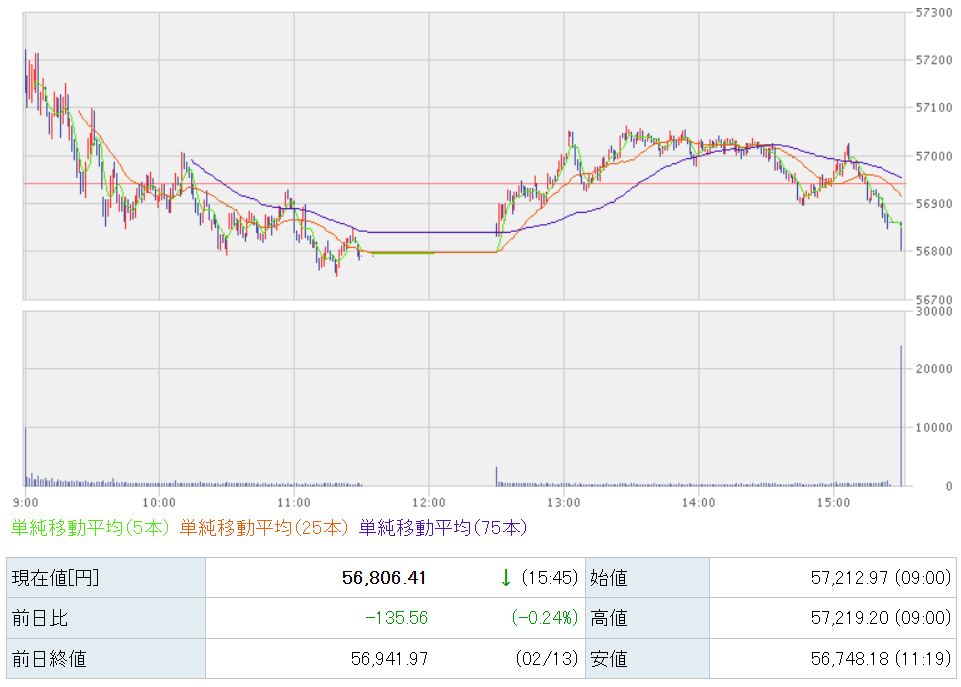Click the 15:00 time axis label
The width and height of the screenshot is (961, 687).
(x=833, y=502)
